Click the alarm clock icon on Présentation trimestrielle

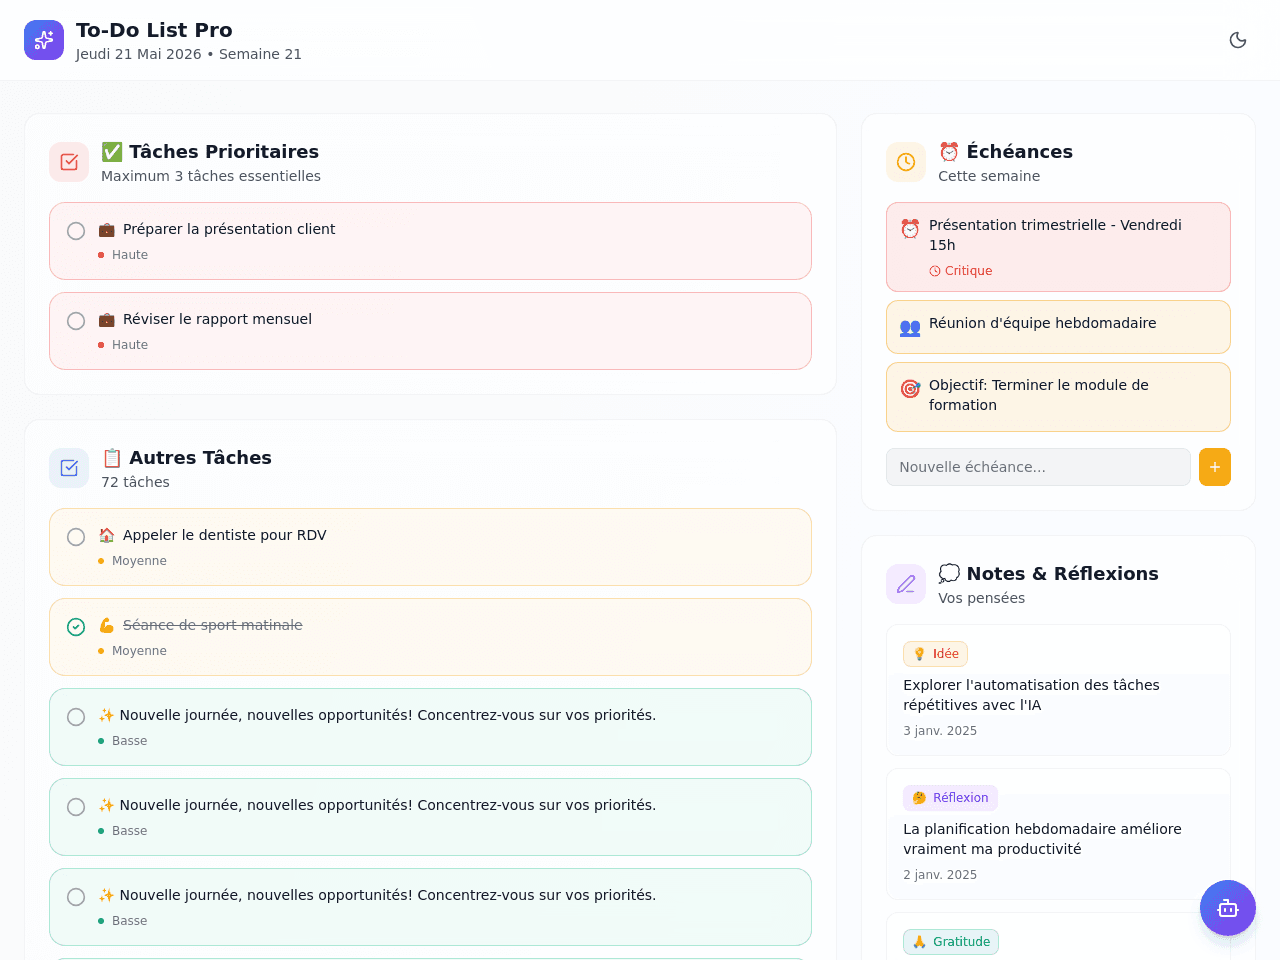910,229
